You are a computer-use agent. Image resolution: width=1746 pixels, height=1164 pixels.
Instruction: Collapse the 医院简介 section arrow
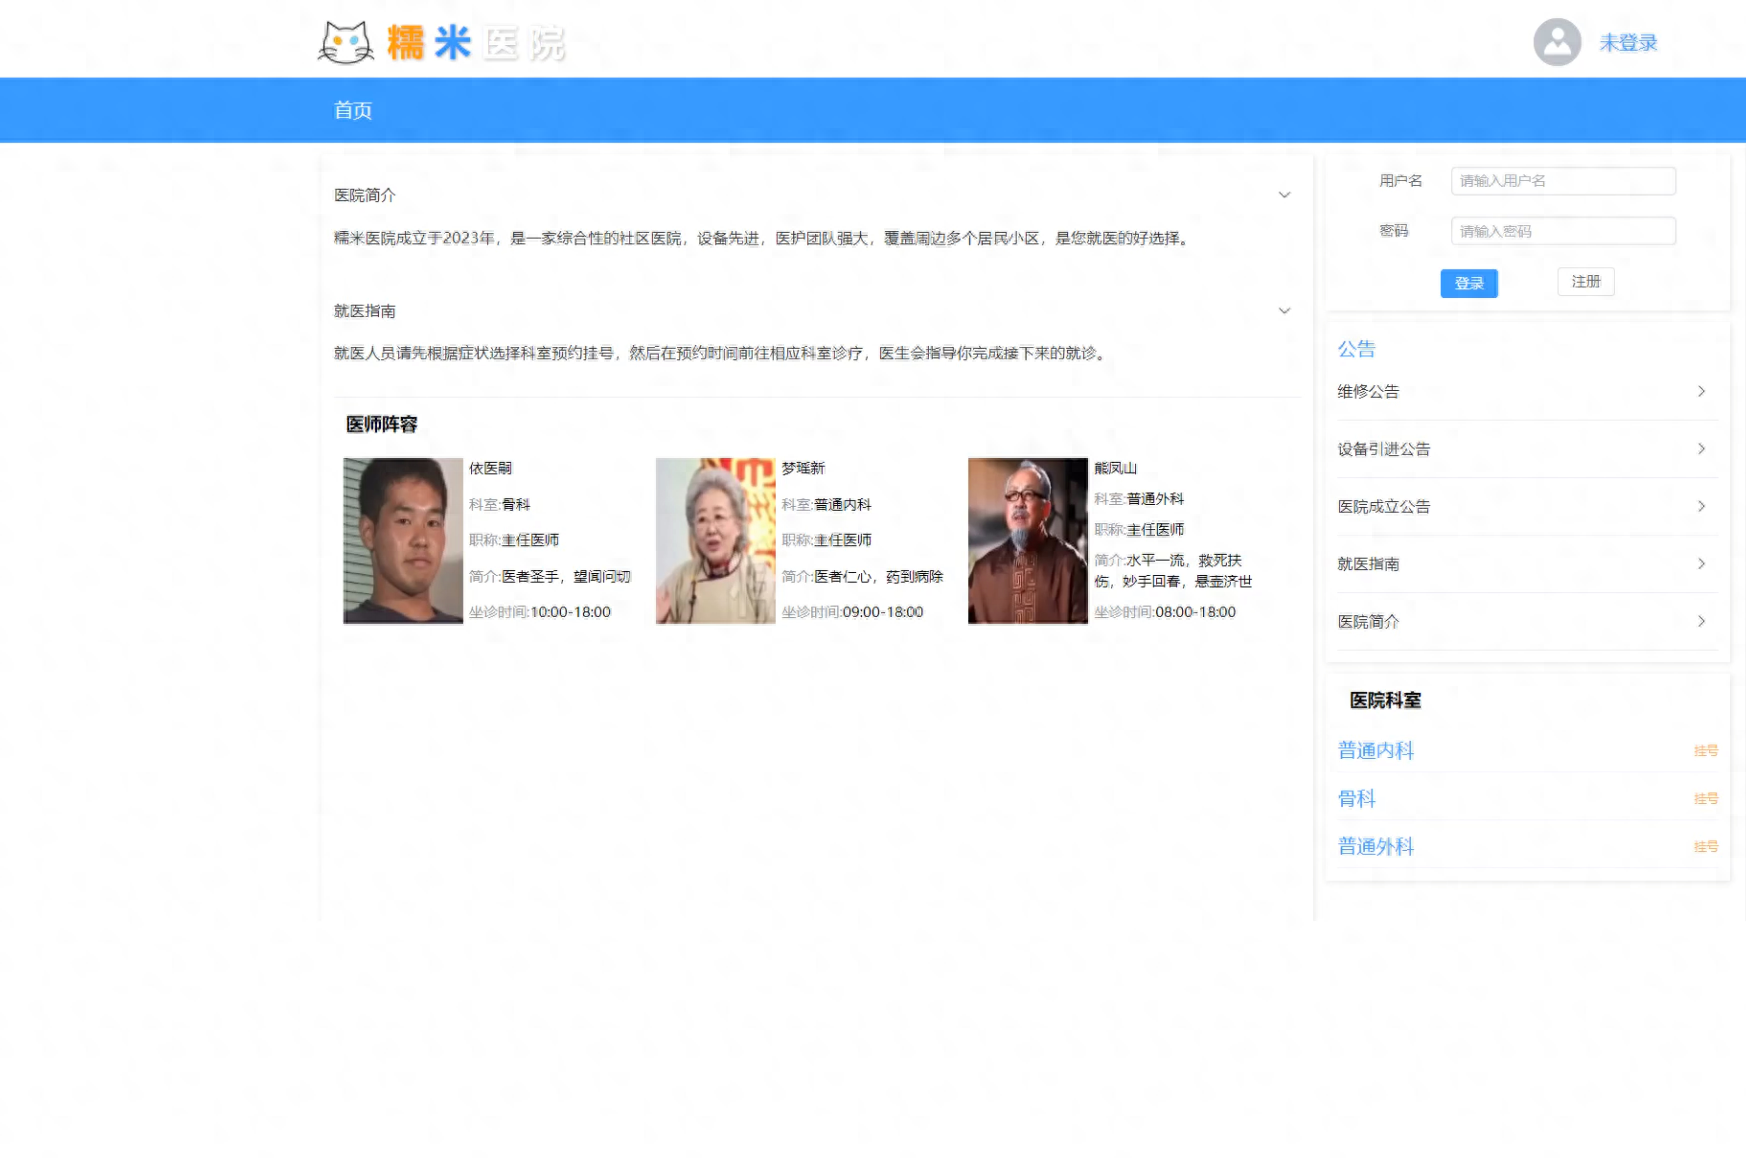1284,195
